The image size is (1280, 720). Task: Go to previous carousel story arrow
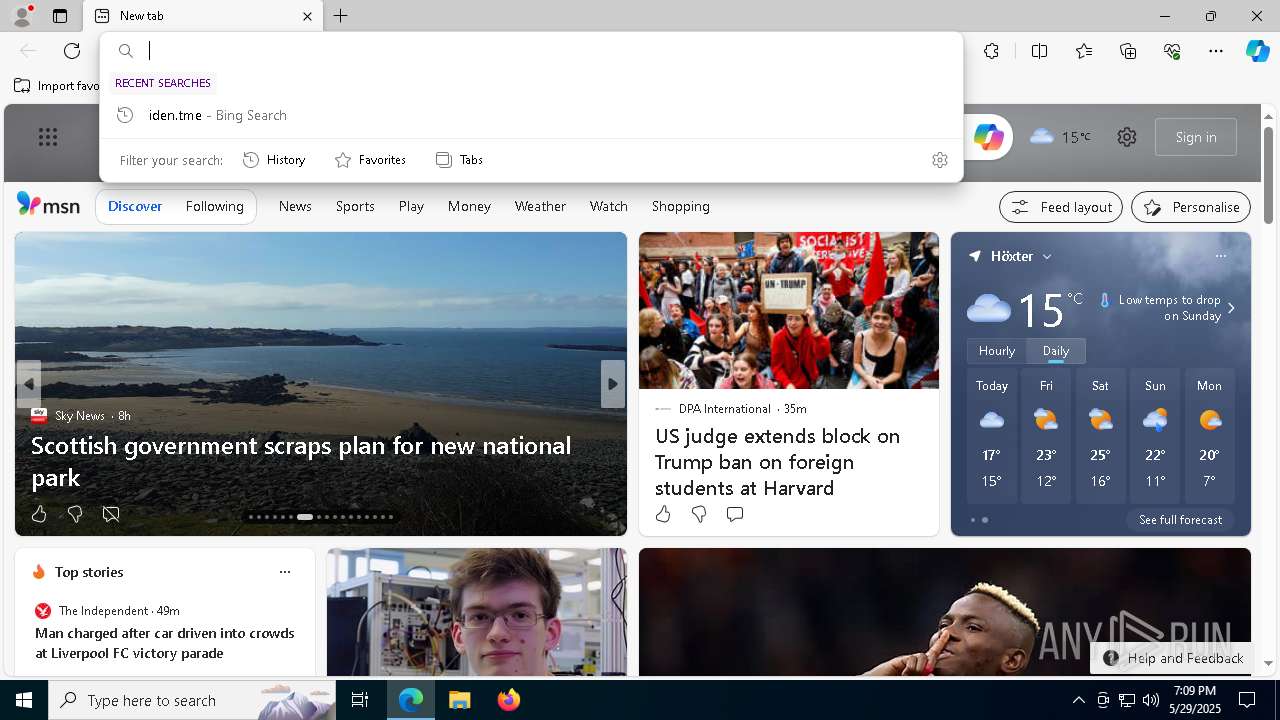pos(29,384)
